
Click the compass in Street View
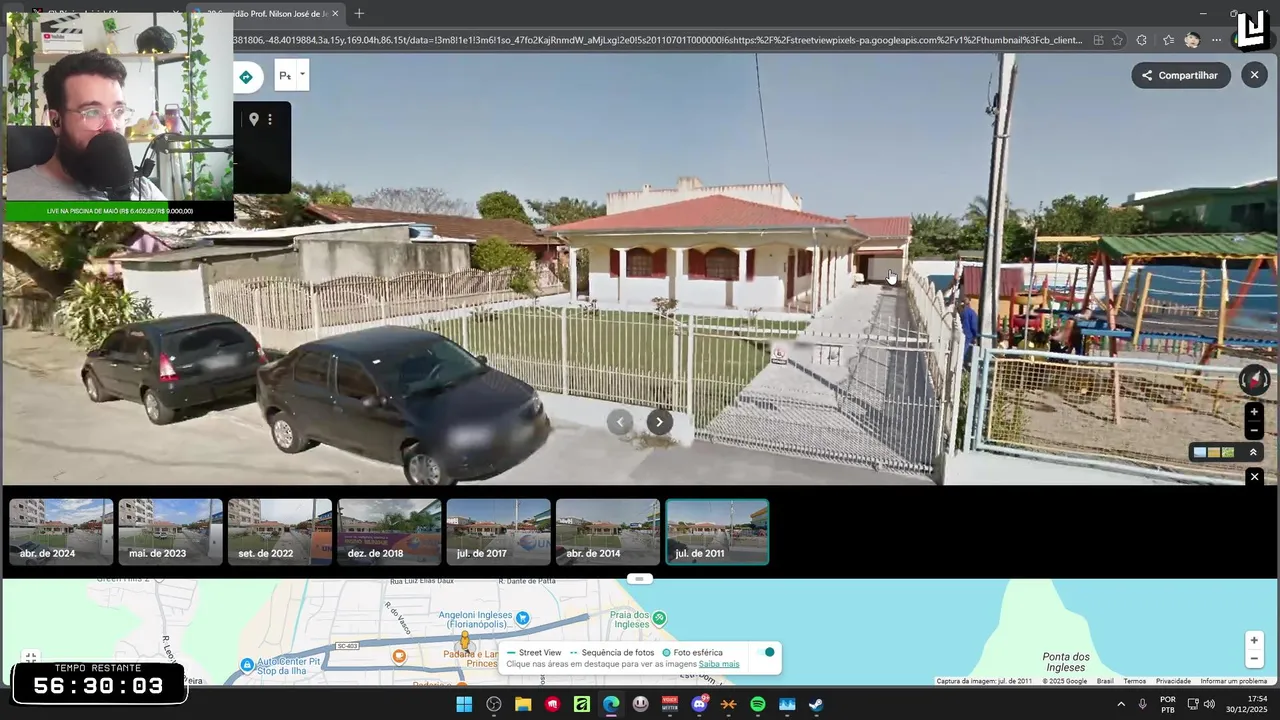click(1254, 379)
